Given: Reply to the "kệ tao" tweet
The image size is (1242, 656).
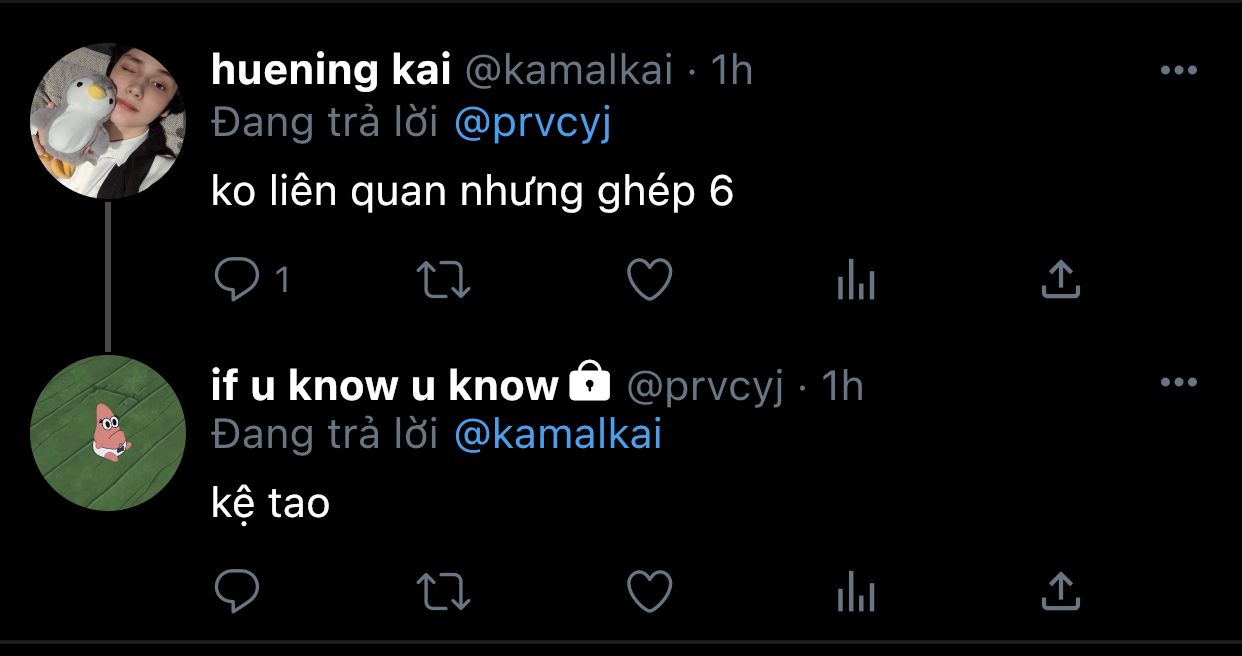Looking at the screenshot, I should (x=237, y=592).
